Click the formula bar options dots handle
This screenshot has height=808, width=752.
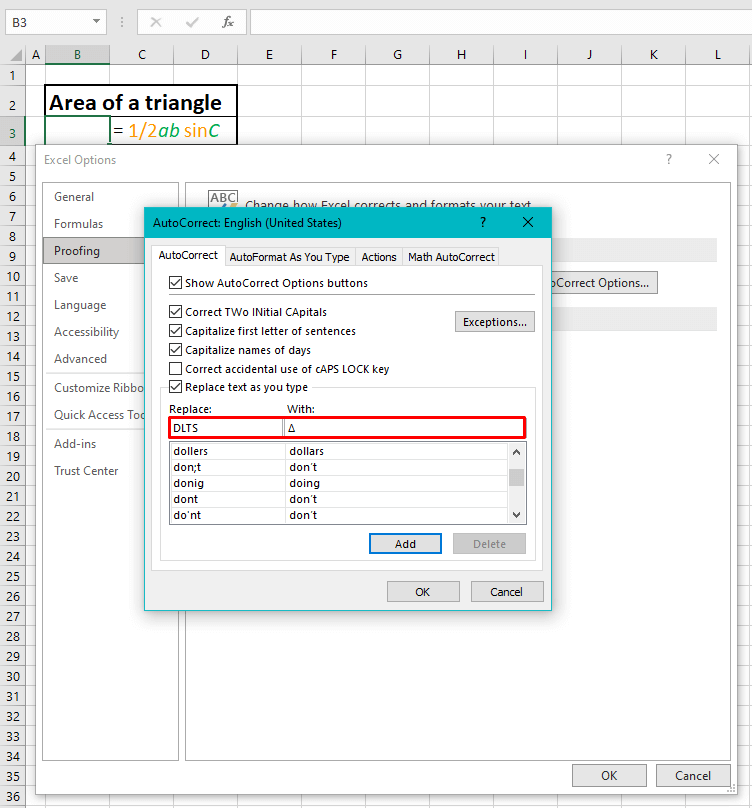click(x=122, y=22)
